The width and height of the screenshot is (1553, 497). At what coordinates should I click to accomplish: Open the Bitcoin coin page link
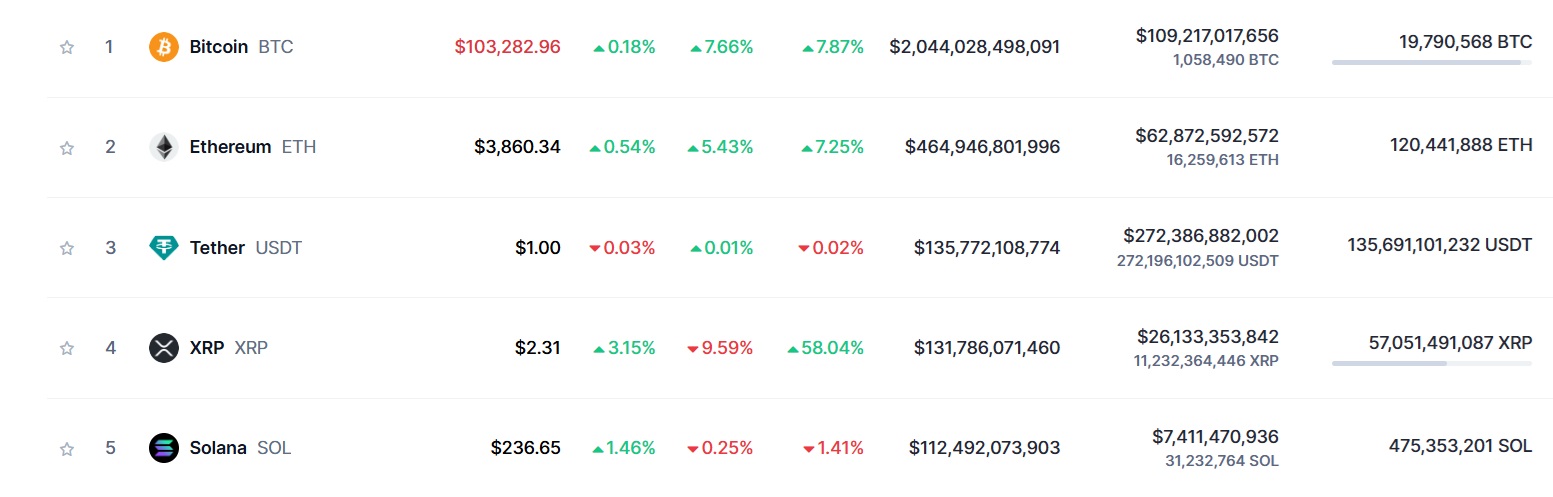coord(241,47)
